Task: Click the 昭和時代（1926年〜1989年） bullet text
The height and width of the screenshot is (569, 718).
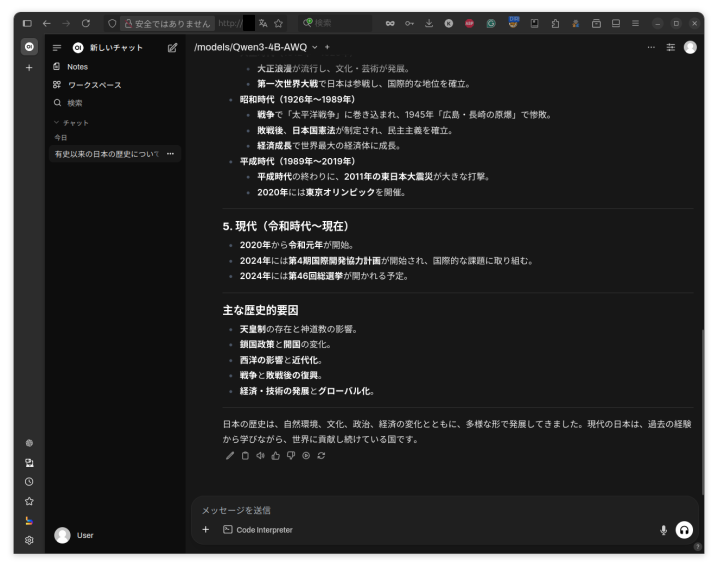Action: (x=298, y=99)
